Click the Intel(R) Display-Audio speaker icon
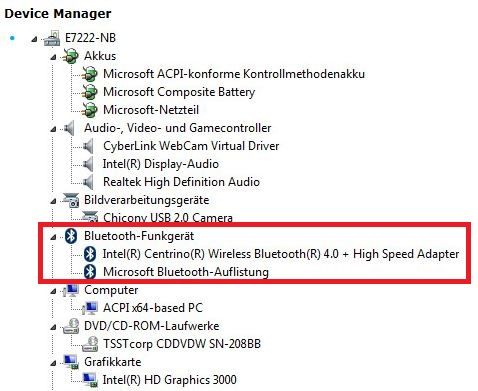 88,164
